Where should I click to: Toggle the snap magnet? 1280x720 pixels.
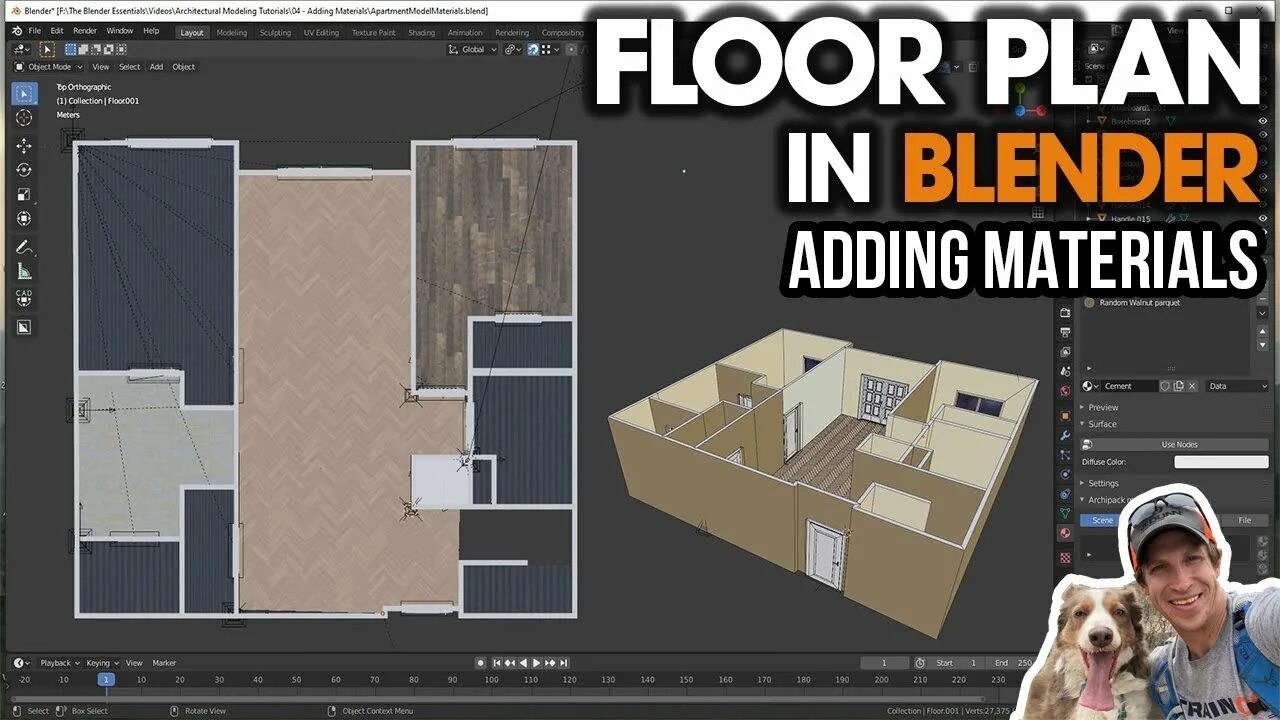tap(533, 49)
